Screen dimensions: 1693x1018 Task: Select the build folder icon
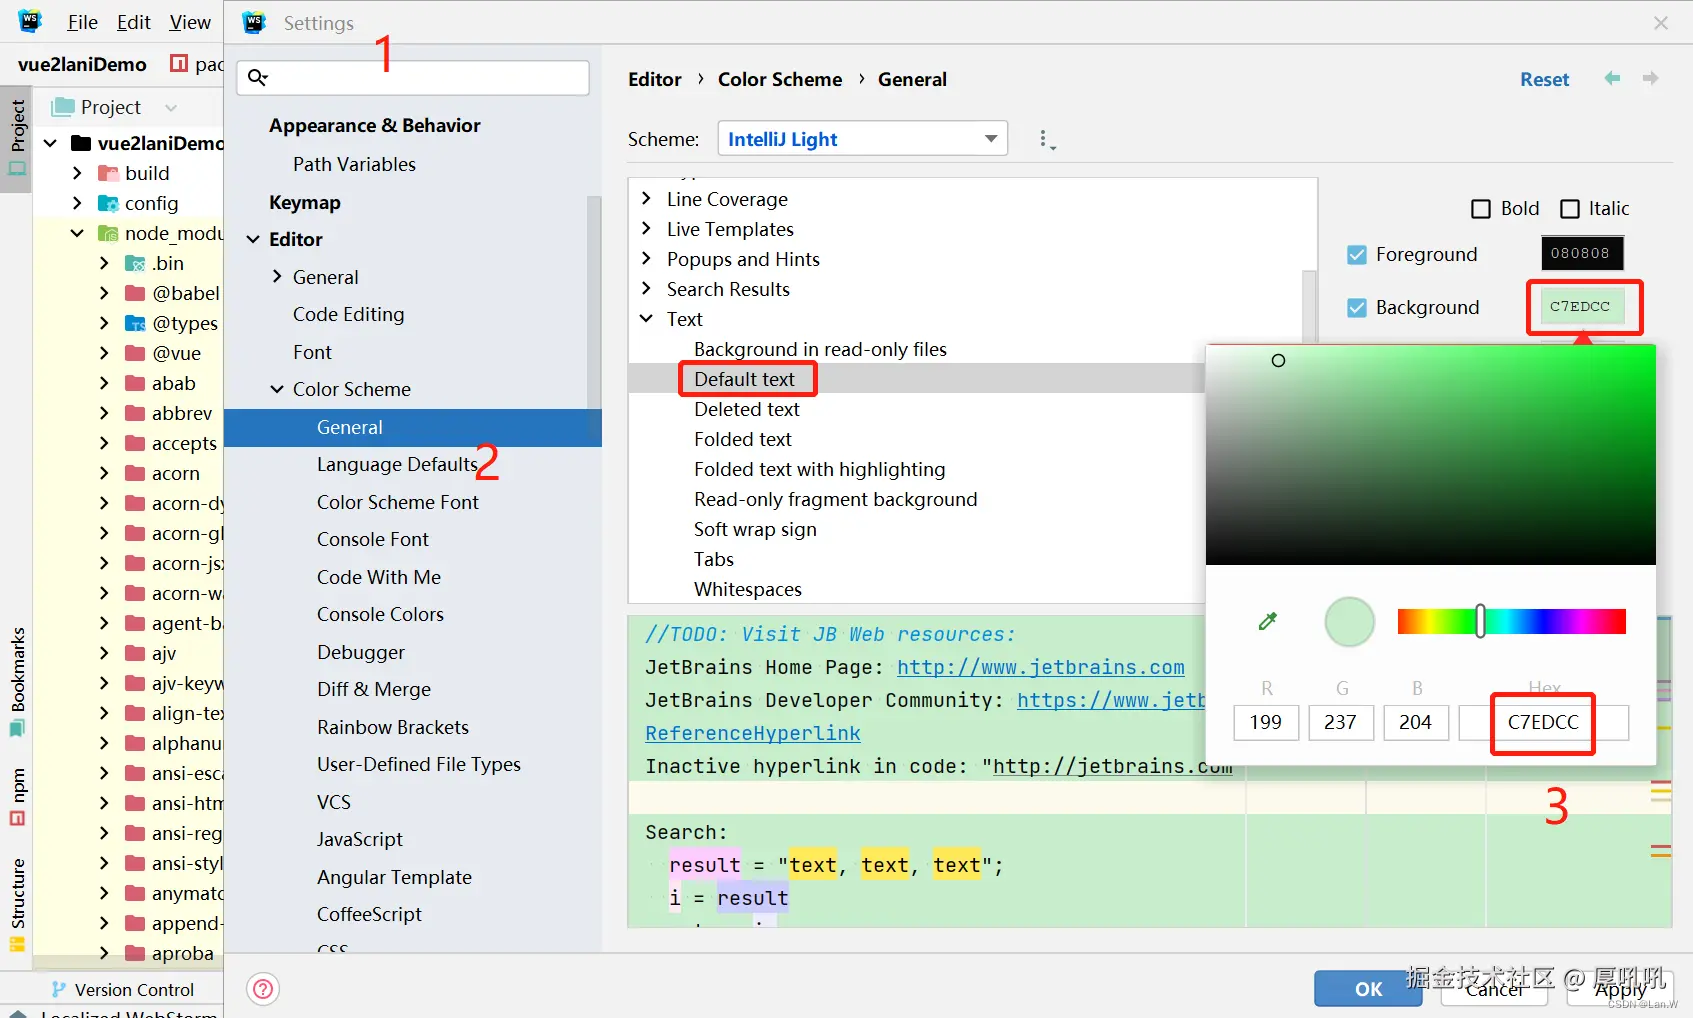click(x=108, y=173)
